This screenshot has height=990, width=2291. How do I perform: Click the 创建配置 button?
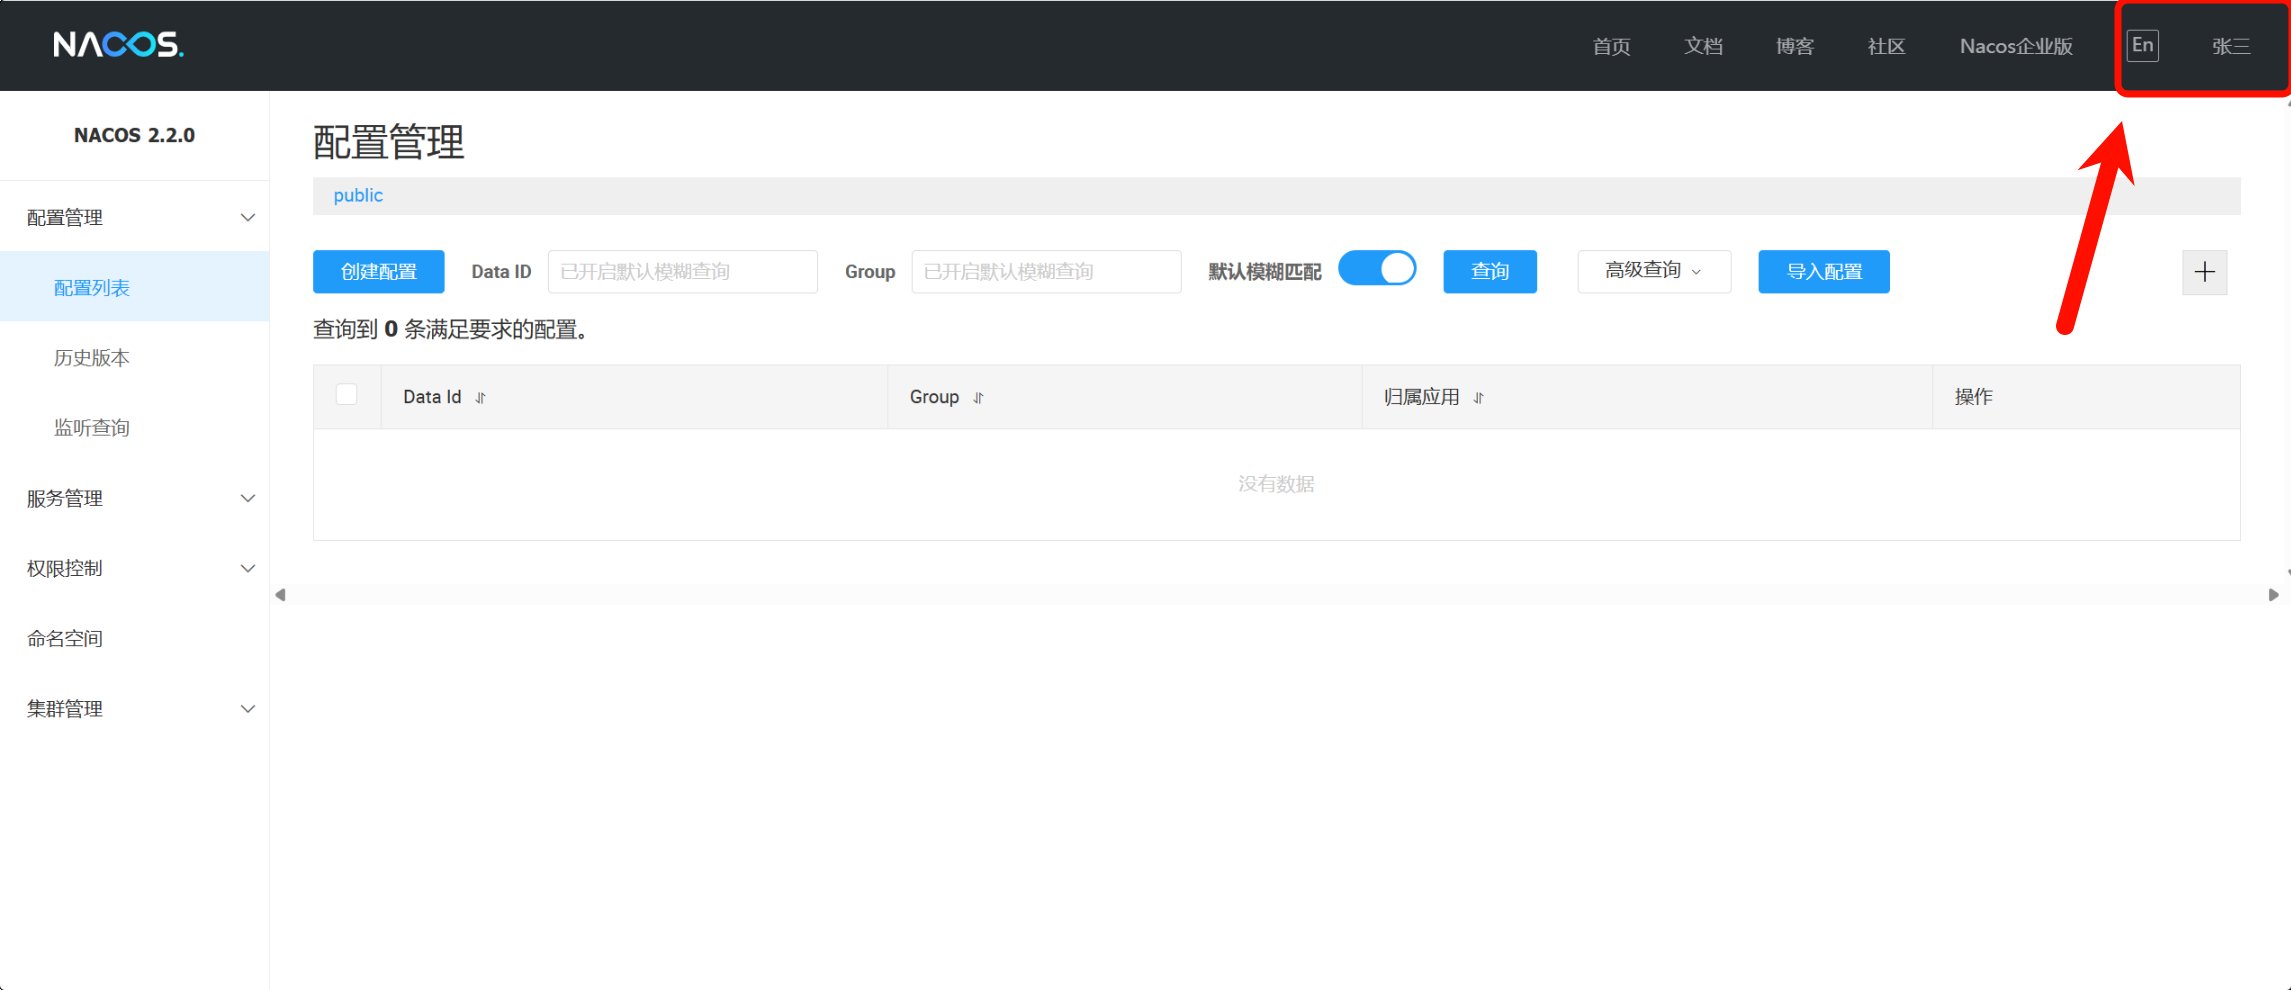pyautogui.click(x=378, y=272)
